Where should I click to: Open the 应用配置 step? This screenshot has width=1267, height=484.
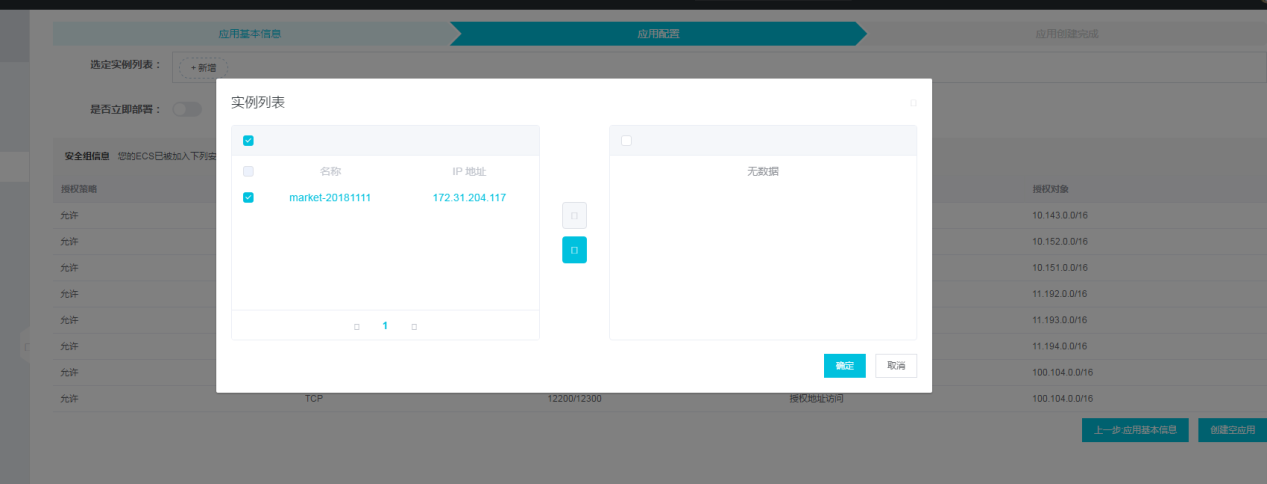[658, 33]
